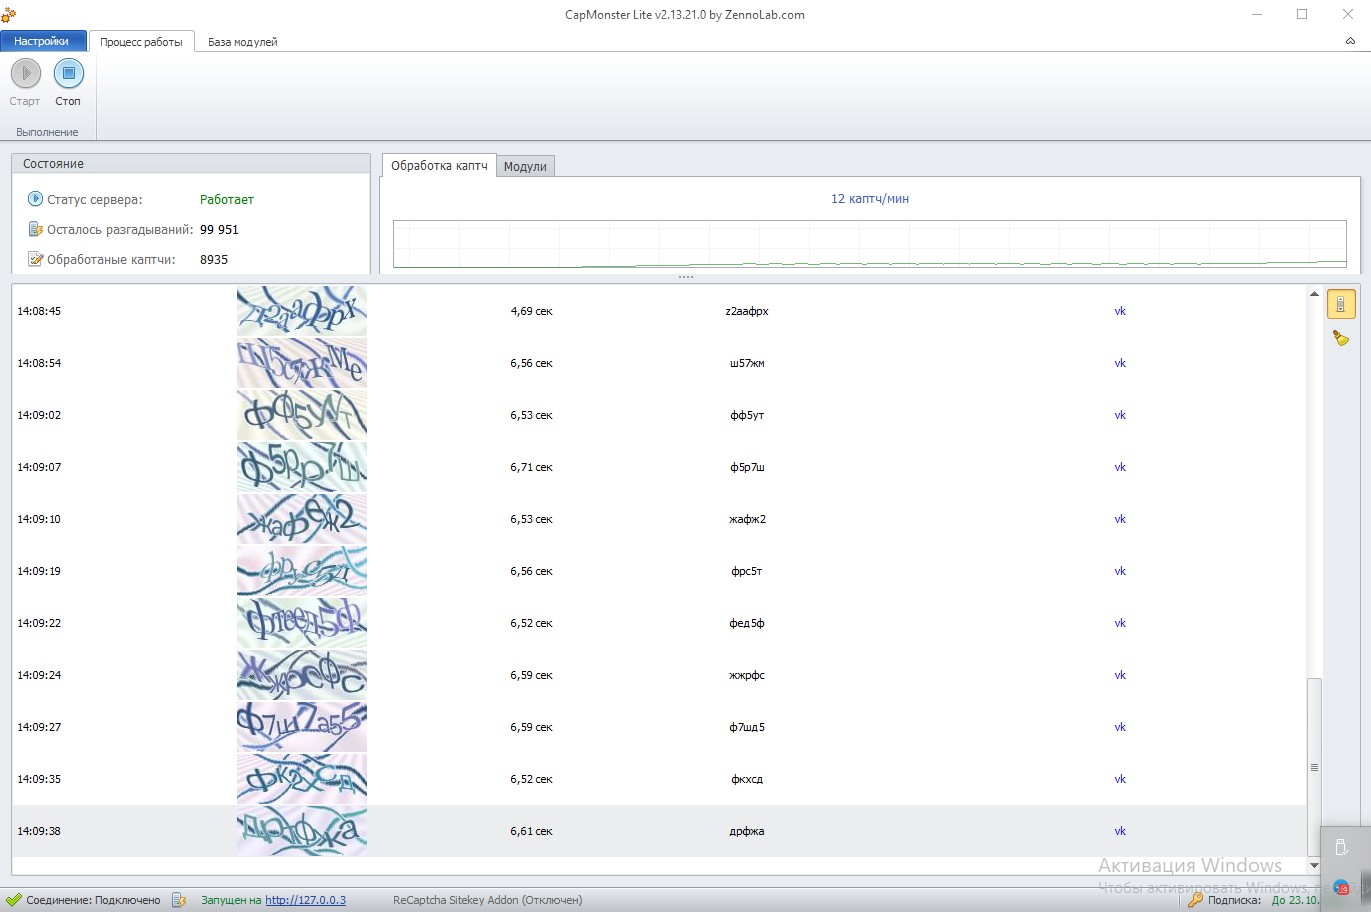
Task: Click the server status icon
Action: tap(35, 199)
